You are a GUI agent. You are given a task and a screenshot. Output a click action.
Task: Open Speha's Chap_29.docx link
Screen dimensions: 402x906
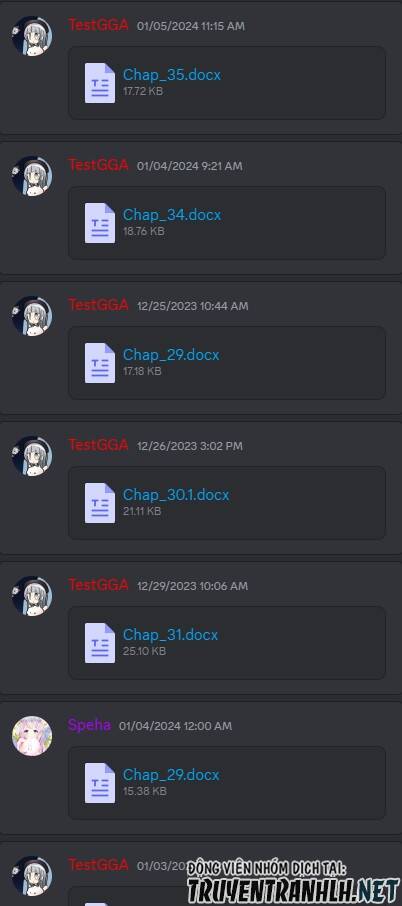click(x=171, y=775)
